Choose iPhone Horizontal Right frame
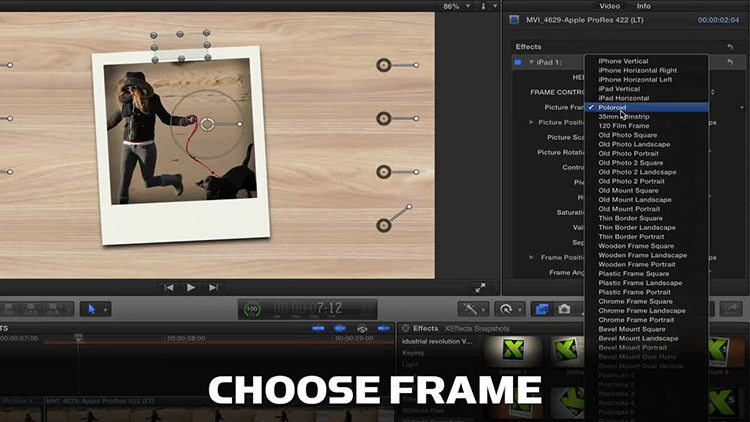Screen dimensions: 750x422 click(x=637, y=70)
